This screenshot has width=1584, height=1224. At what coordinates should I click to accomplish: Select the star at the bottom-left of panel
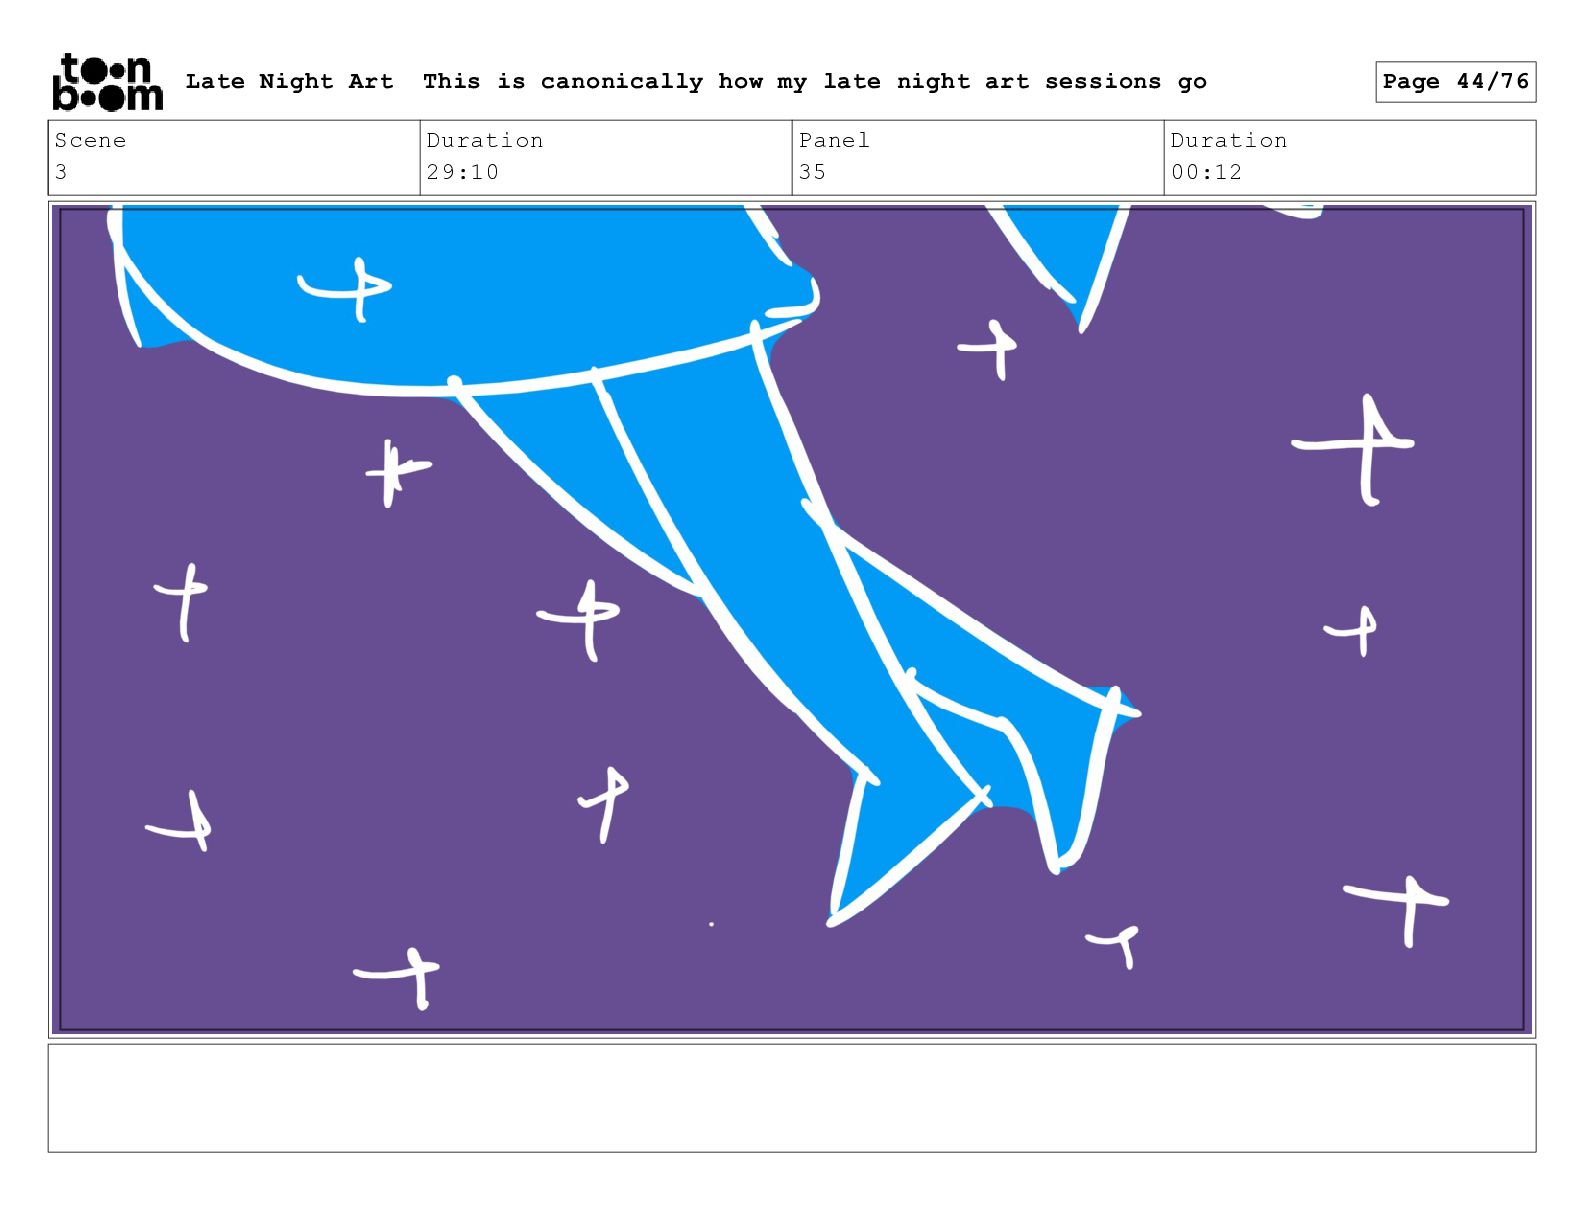398,976
